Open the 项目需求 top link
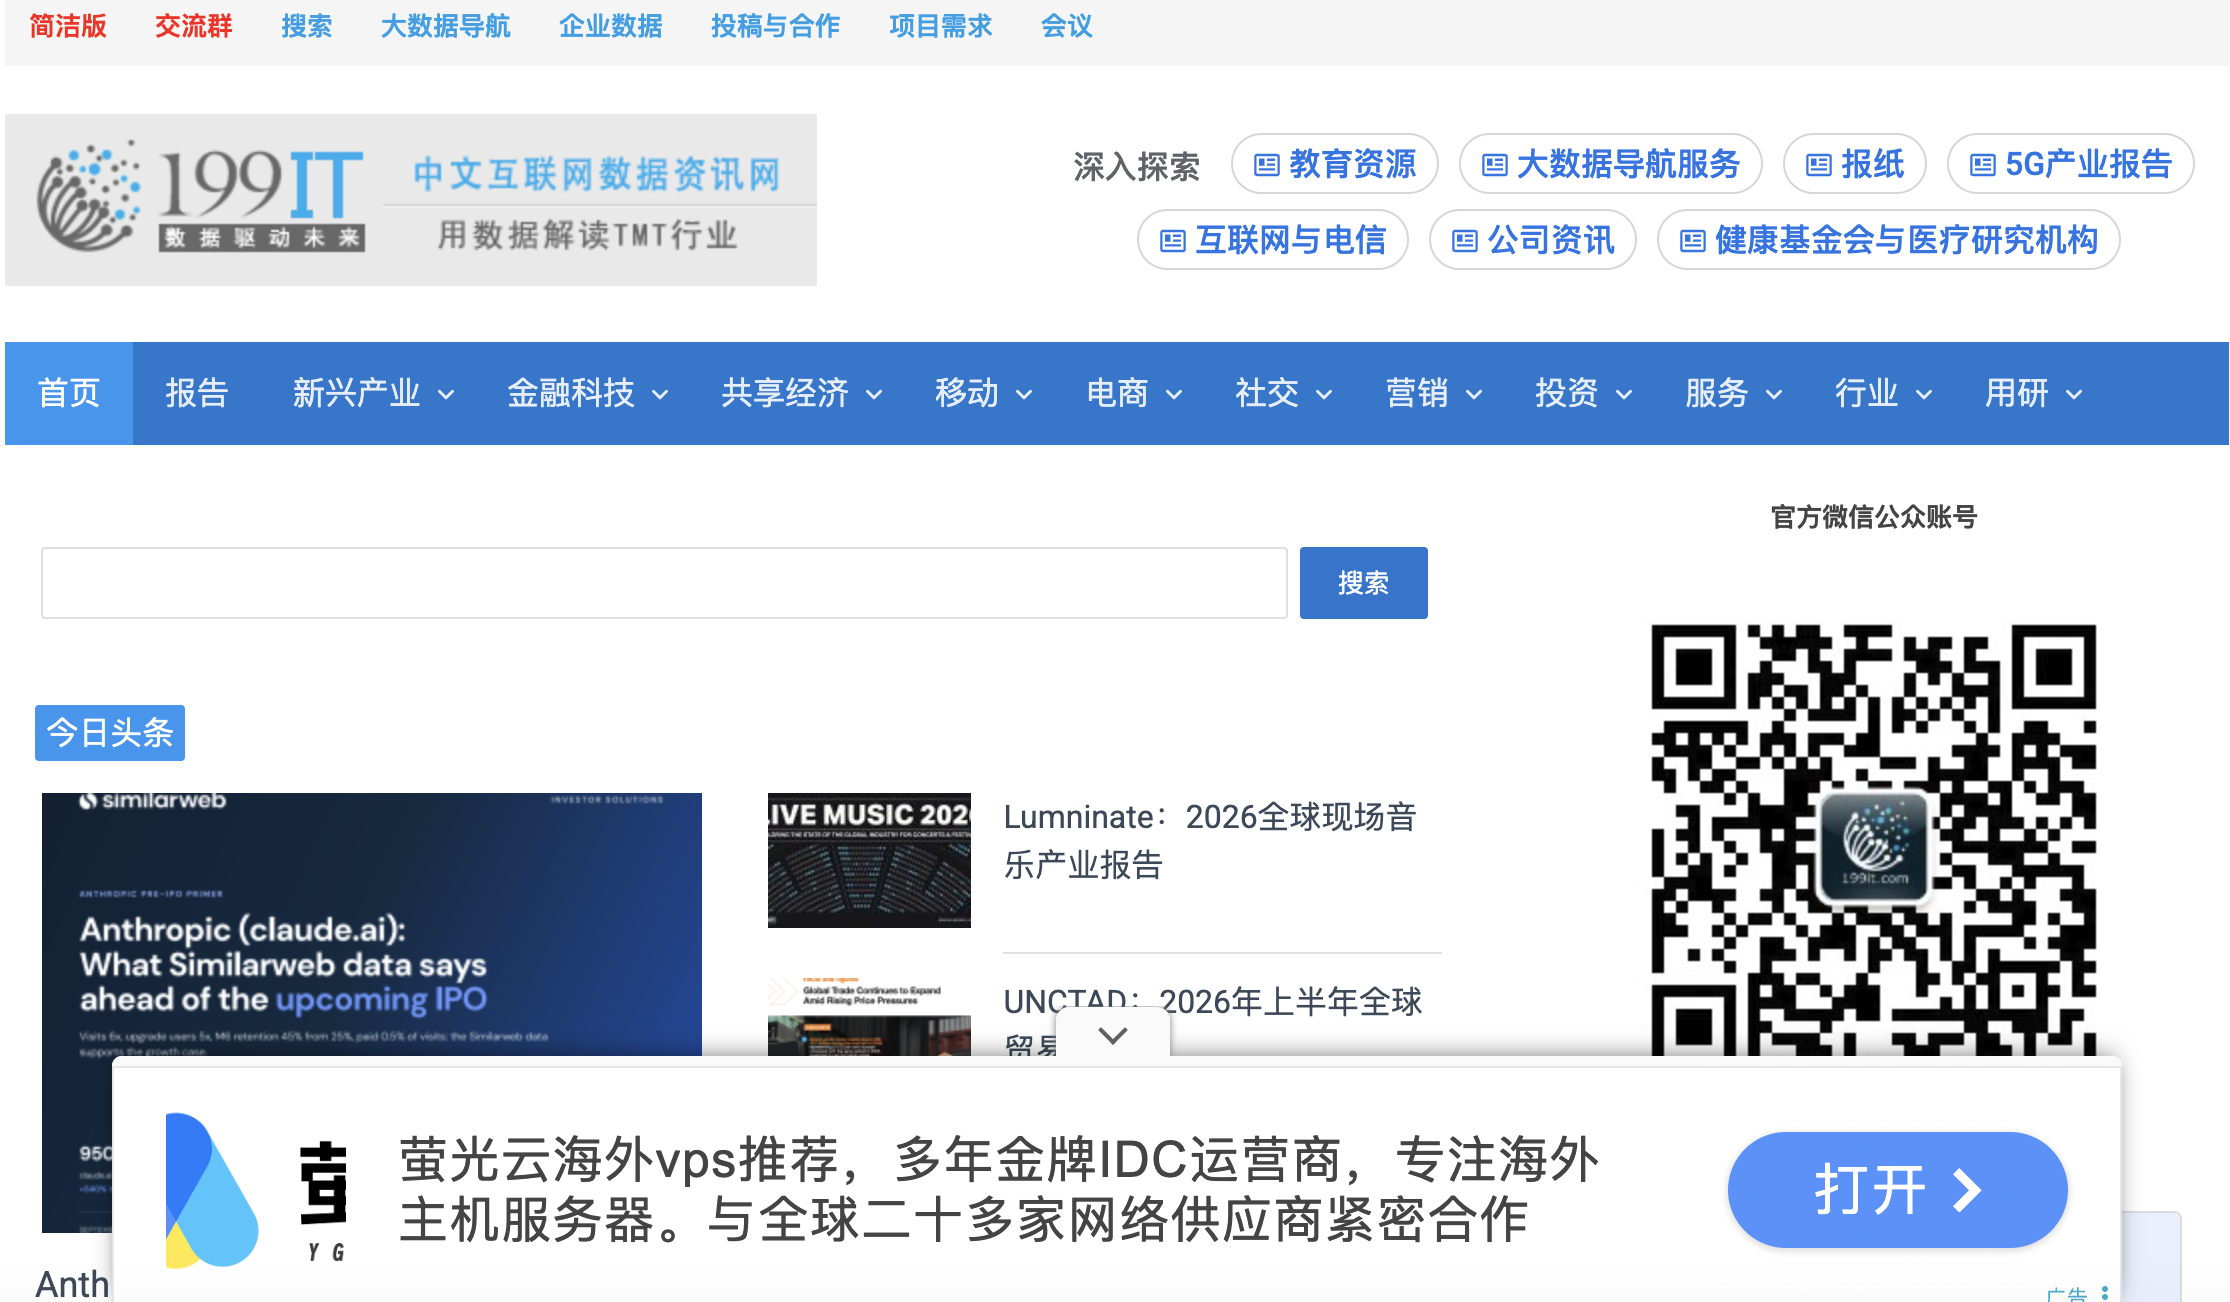The image size is (2230, 1302). 941,26
